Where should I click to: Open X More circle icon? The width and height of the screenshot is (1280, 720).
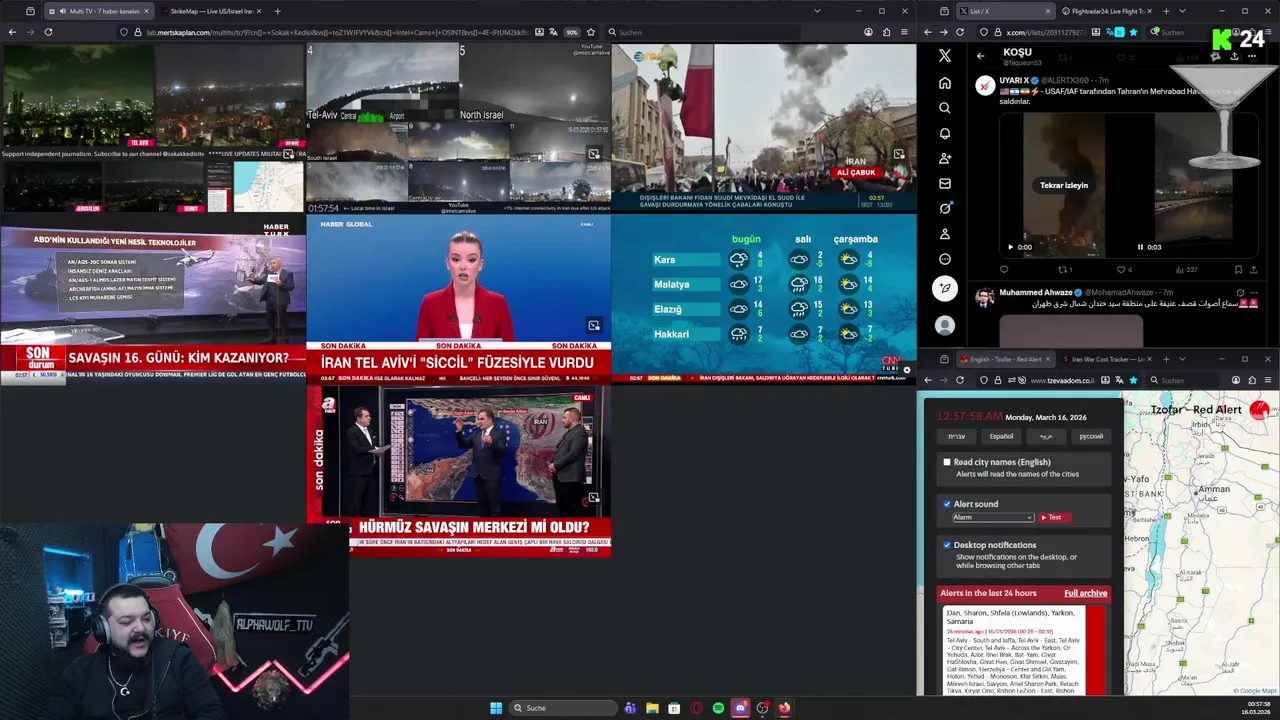point(945,259)
